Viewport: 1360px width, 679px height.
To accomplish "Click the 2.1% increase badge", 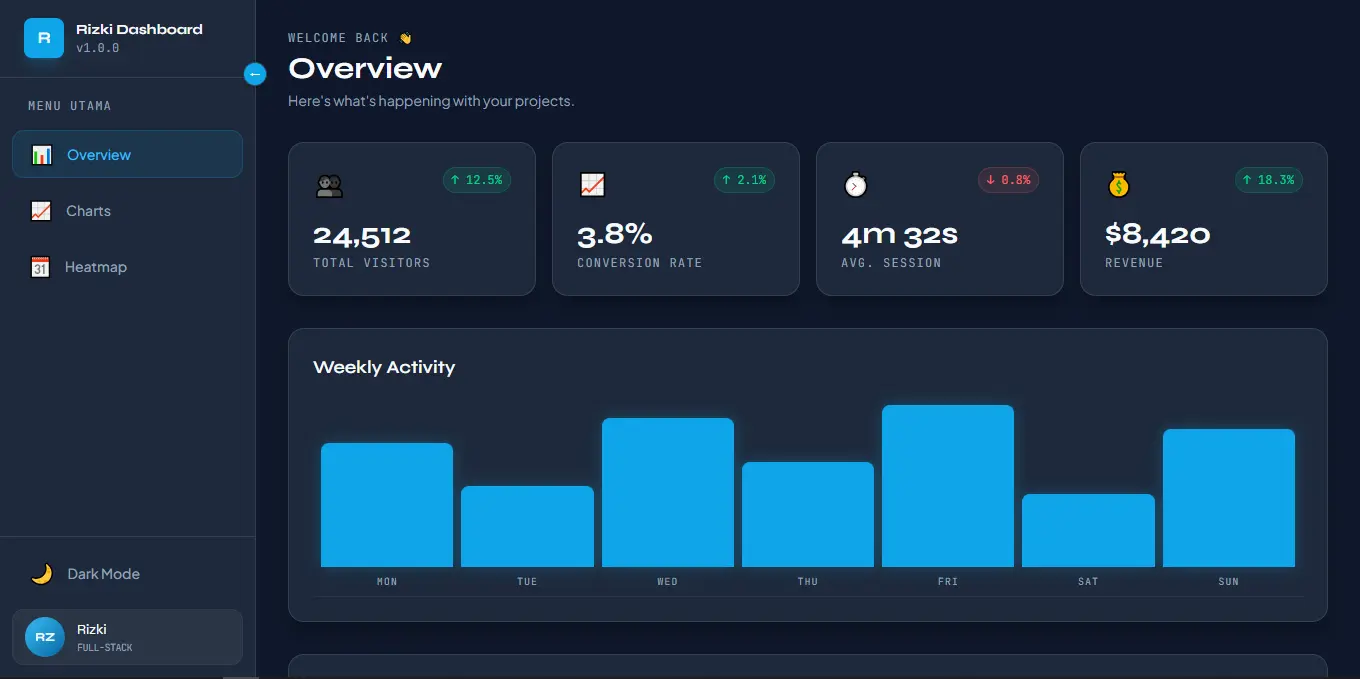I will tap(744, 180).
